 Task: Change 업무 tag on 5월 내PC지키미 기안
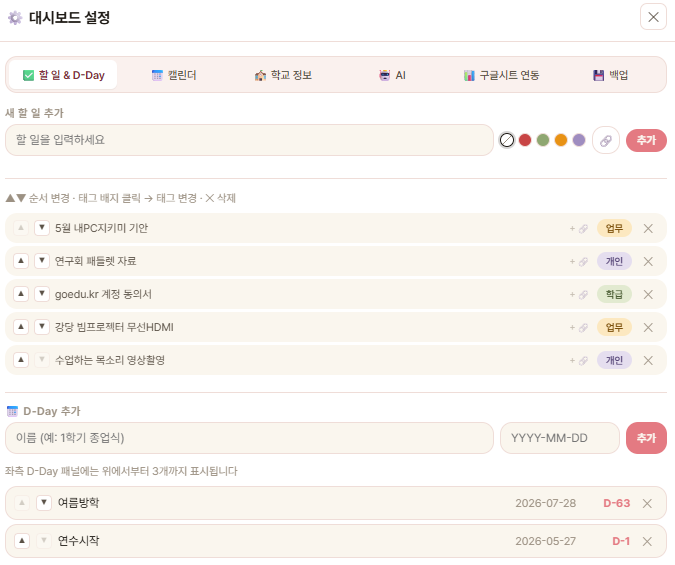[614, 228]
